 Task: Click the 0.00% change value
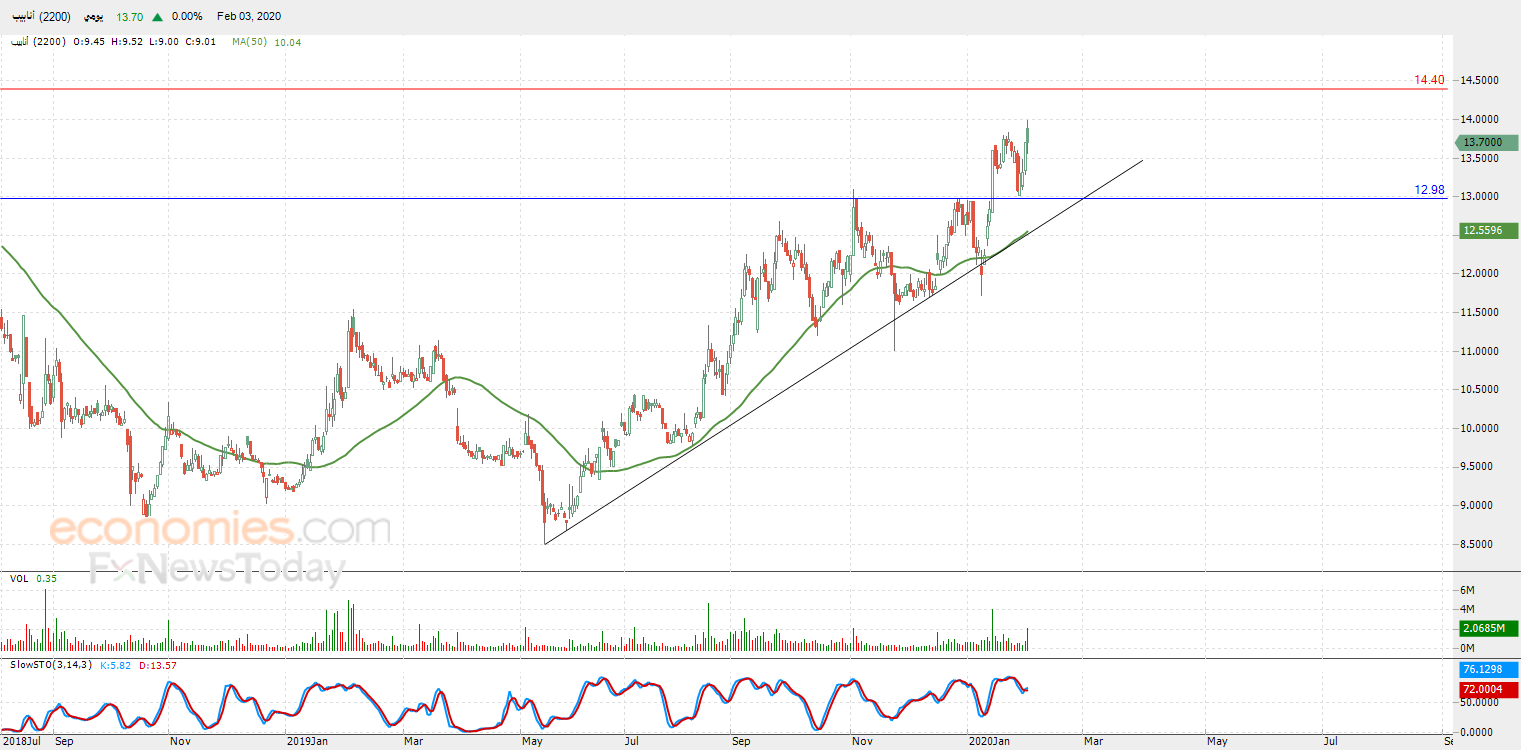pyautogui.click(x=187, y=17)
